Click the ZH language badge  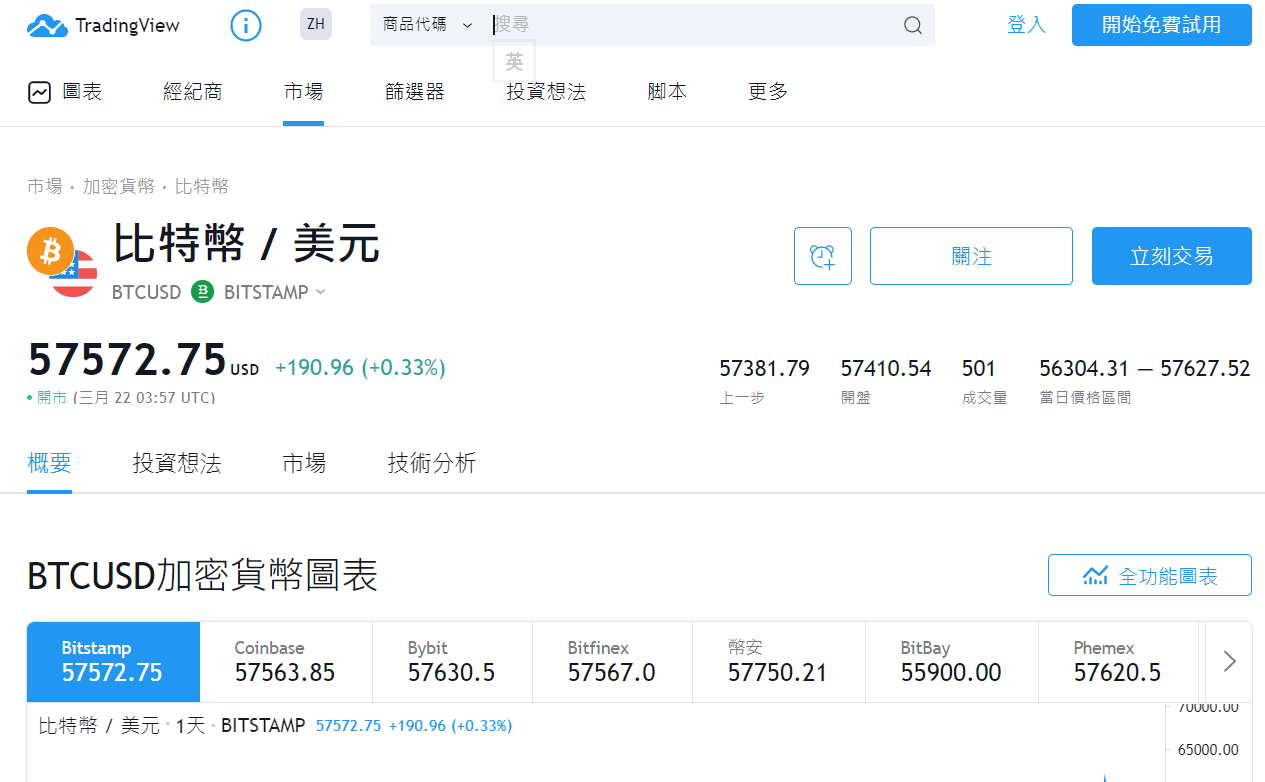coord(316,24)
